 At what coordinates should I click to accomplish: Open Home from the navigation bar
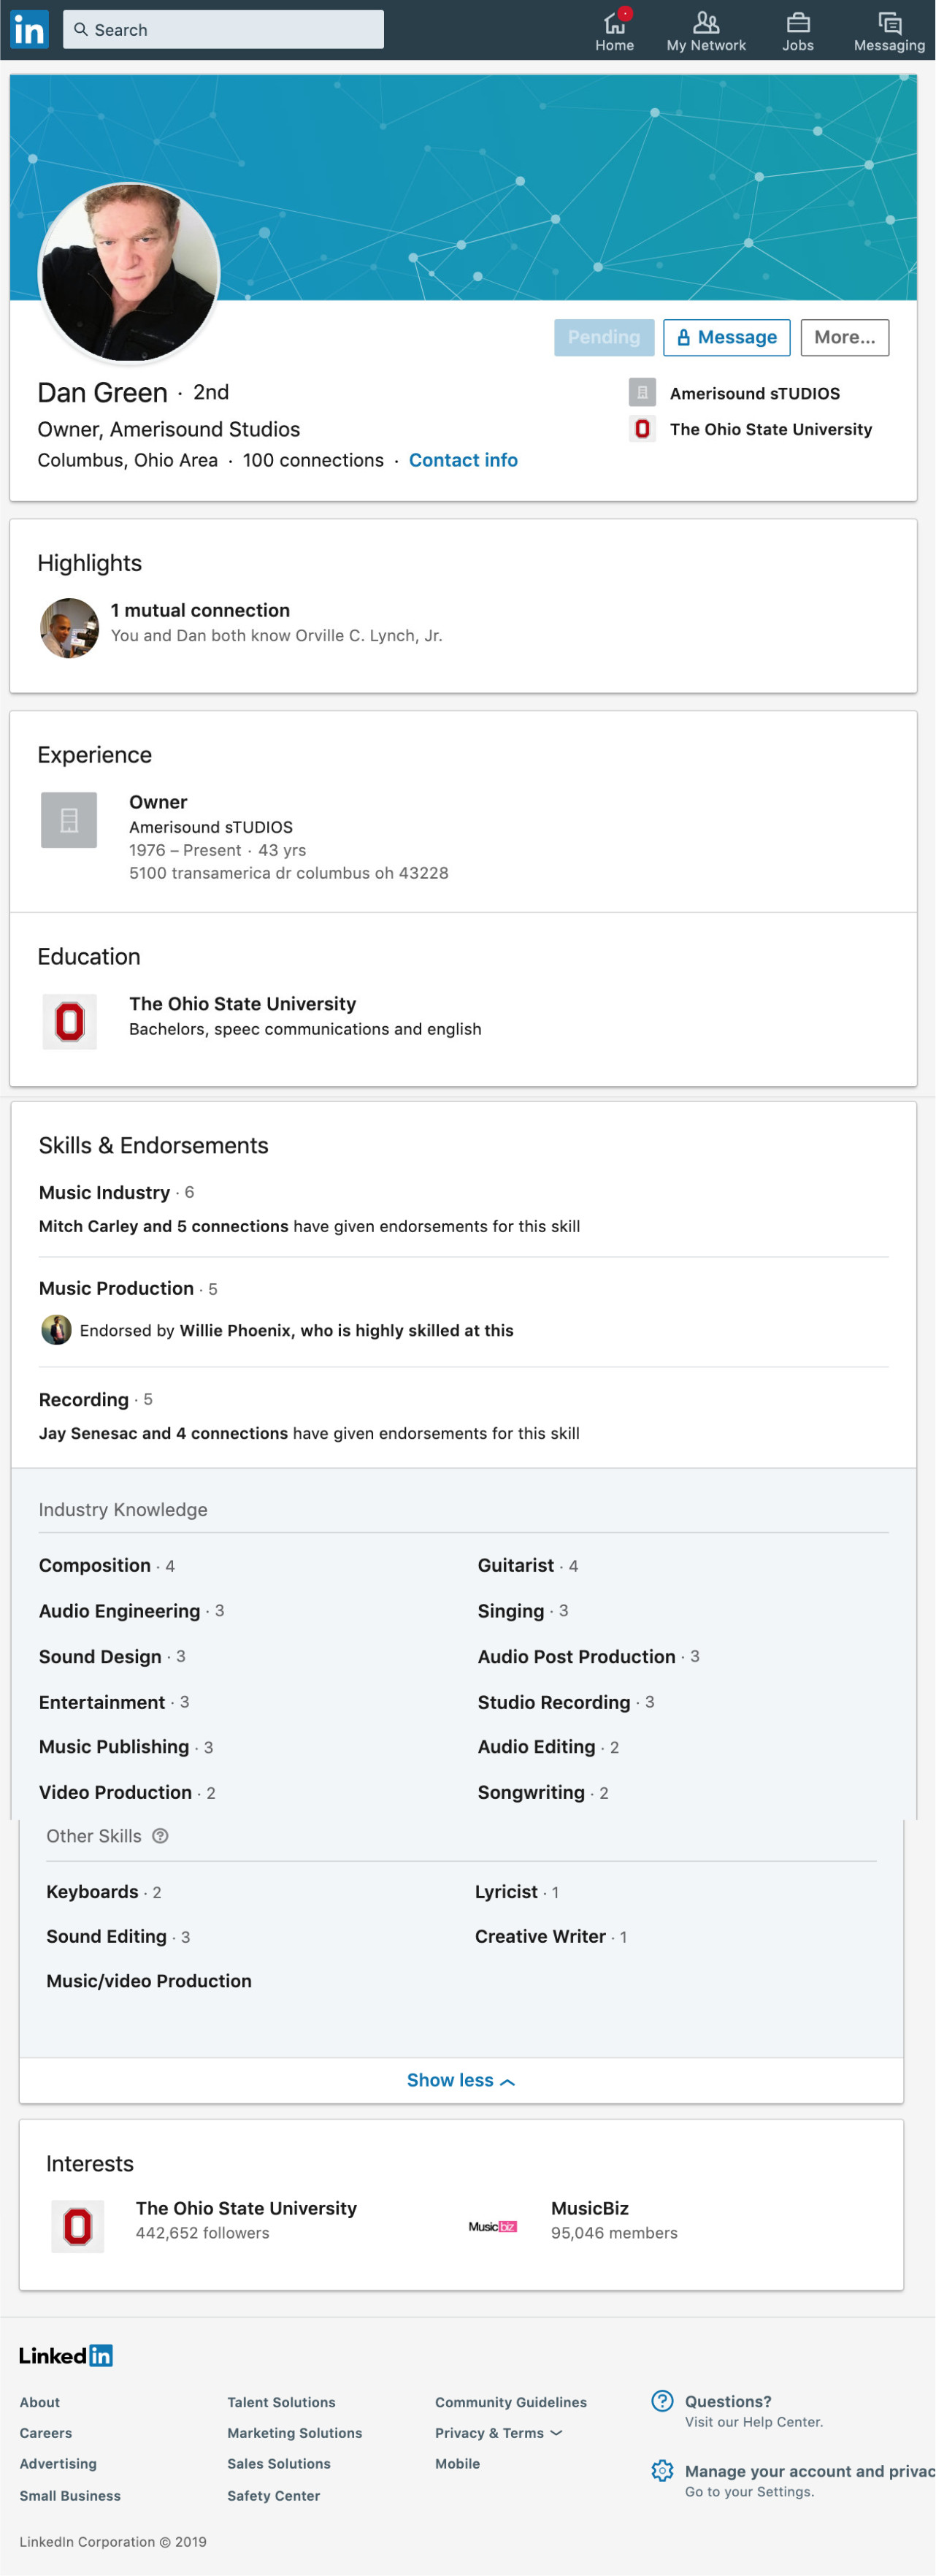click(x=614, y=31)
